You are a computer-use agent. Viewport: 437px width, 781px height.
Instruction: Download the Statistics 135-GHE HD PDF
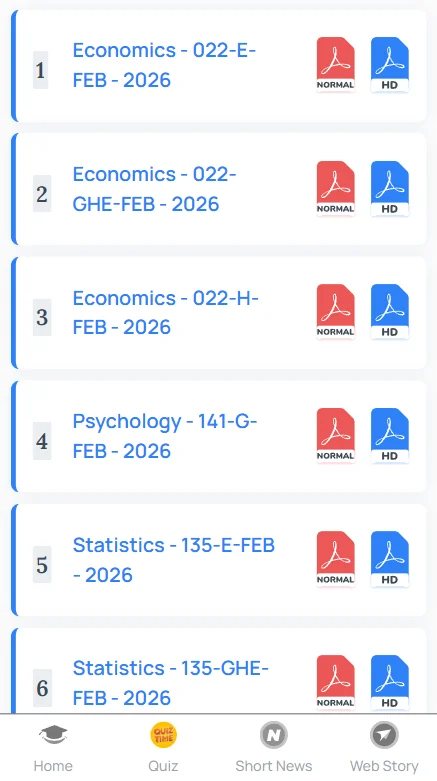pos(390,683)
